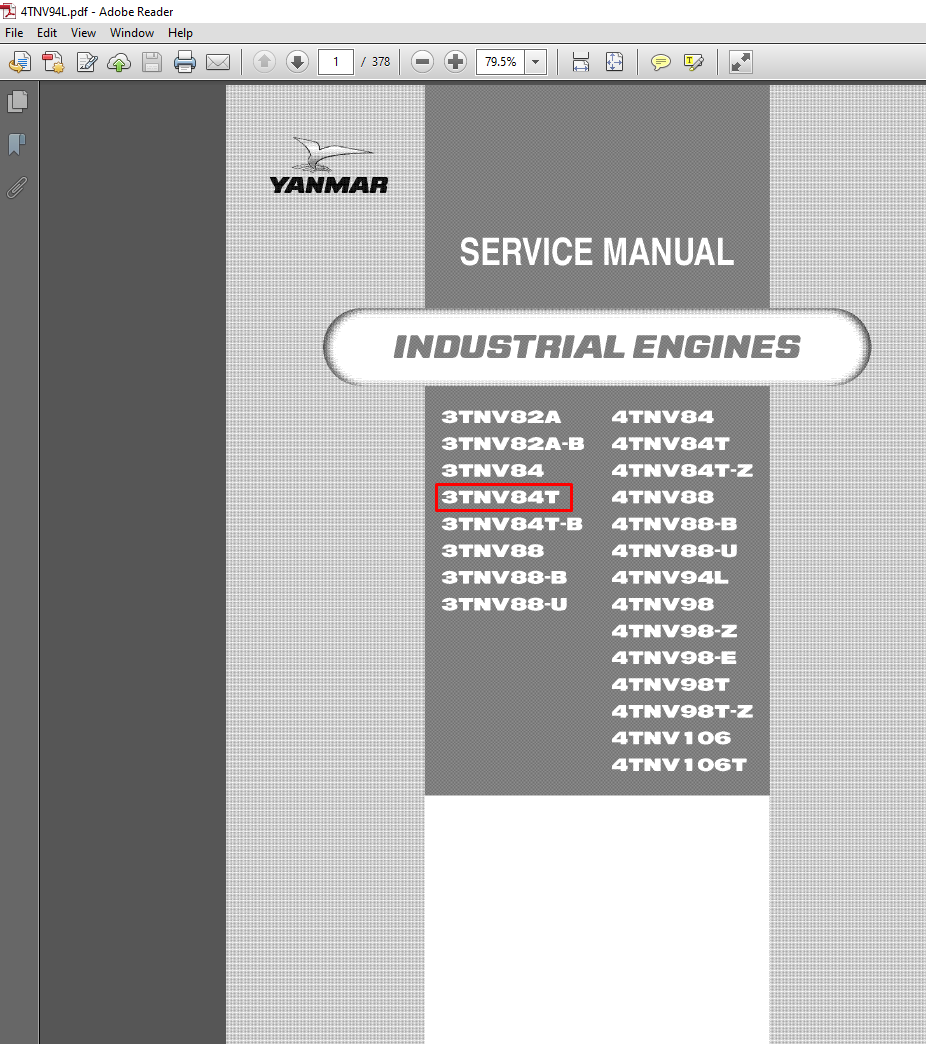
Task: Click the 4TNV106 model text
Action: (x=671, y=738)
